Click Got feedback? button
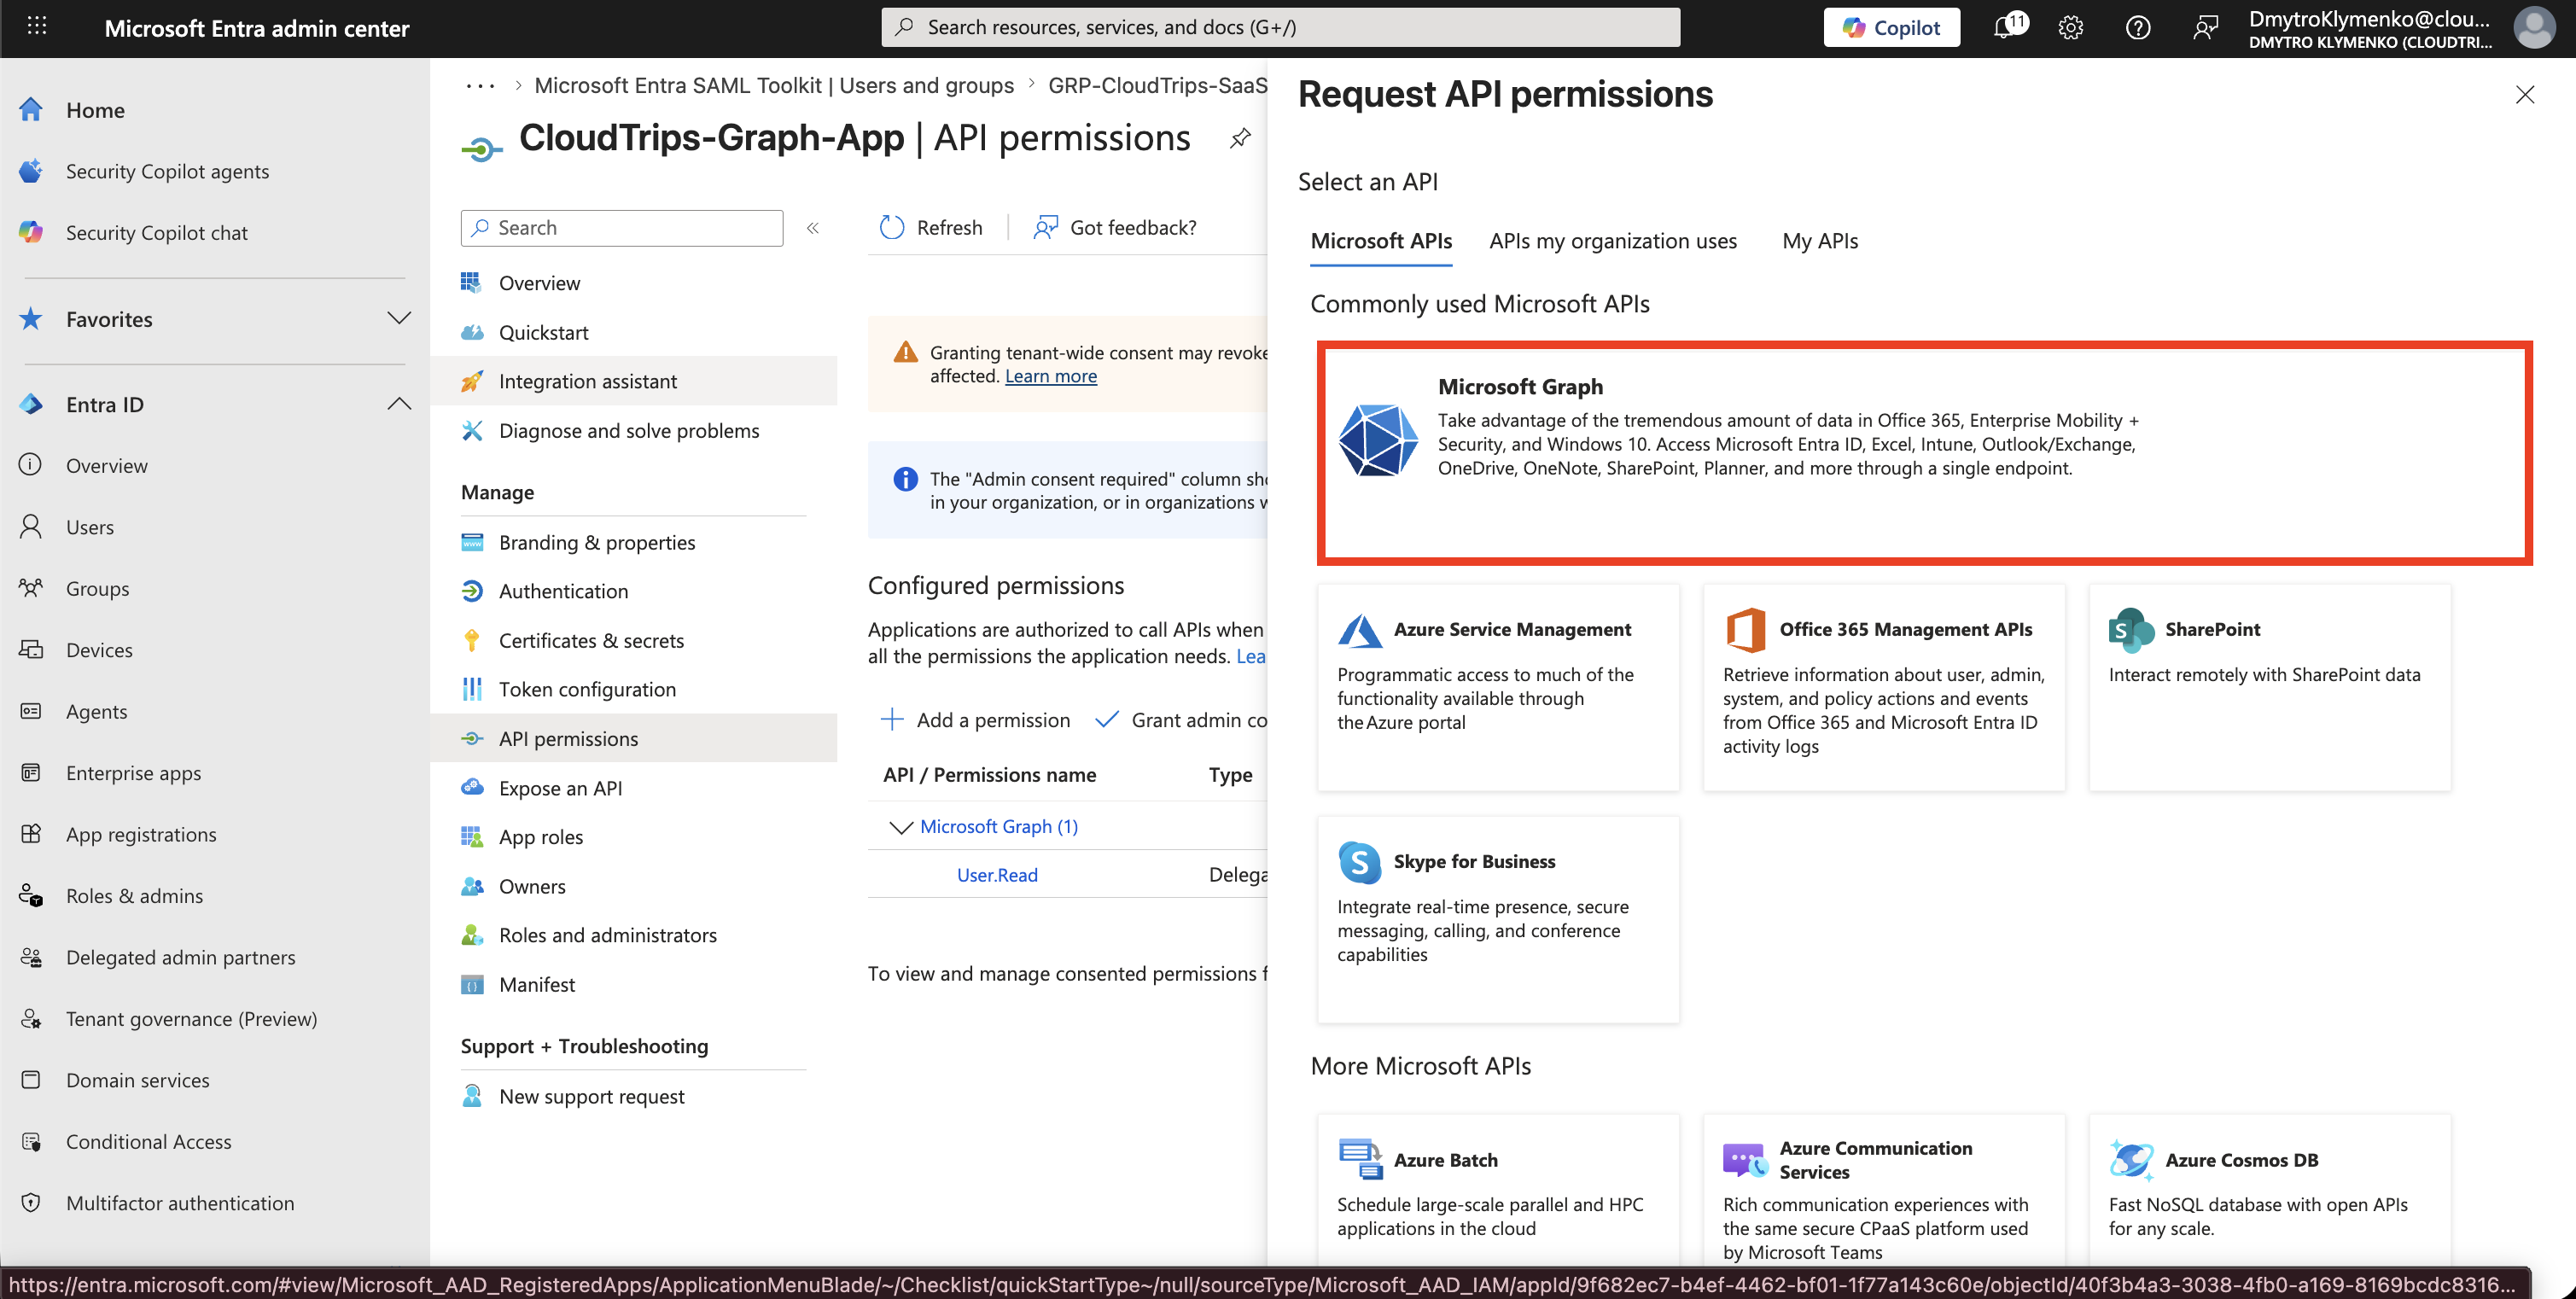Screen dimensions: 2576x1299 click(1115, 228)
